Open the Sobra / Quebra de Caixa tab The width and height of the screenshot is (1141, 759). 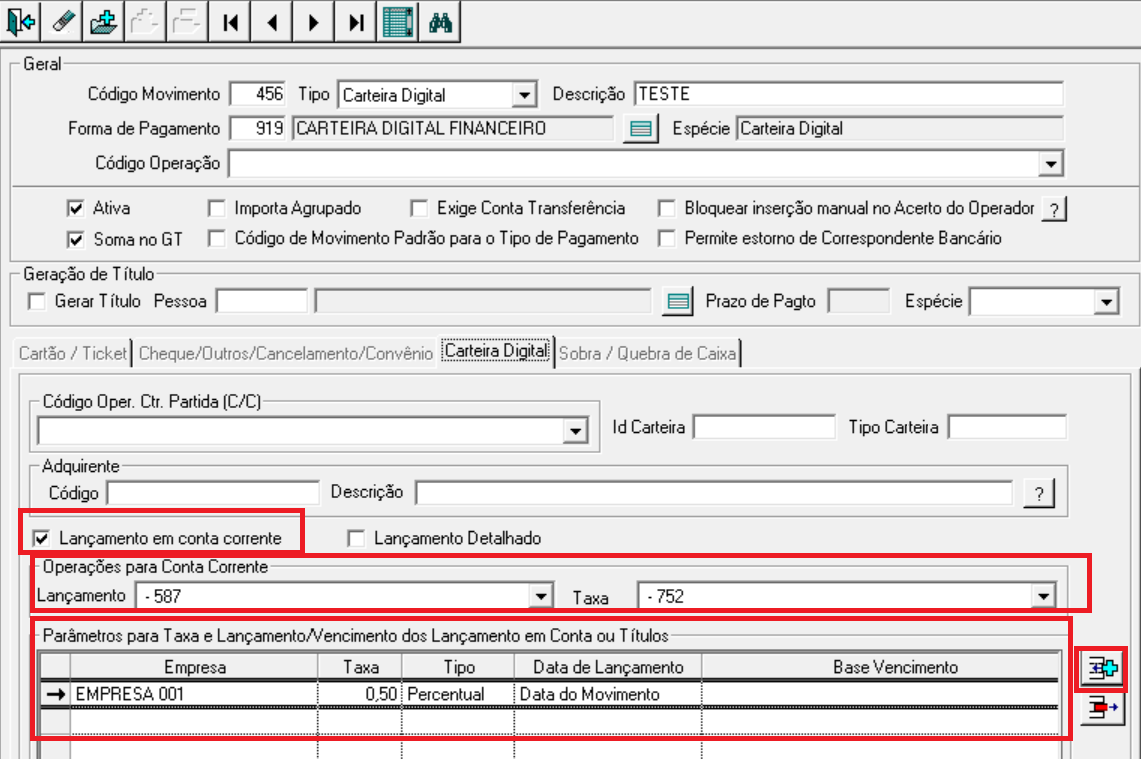648,354
